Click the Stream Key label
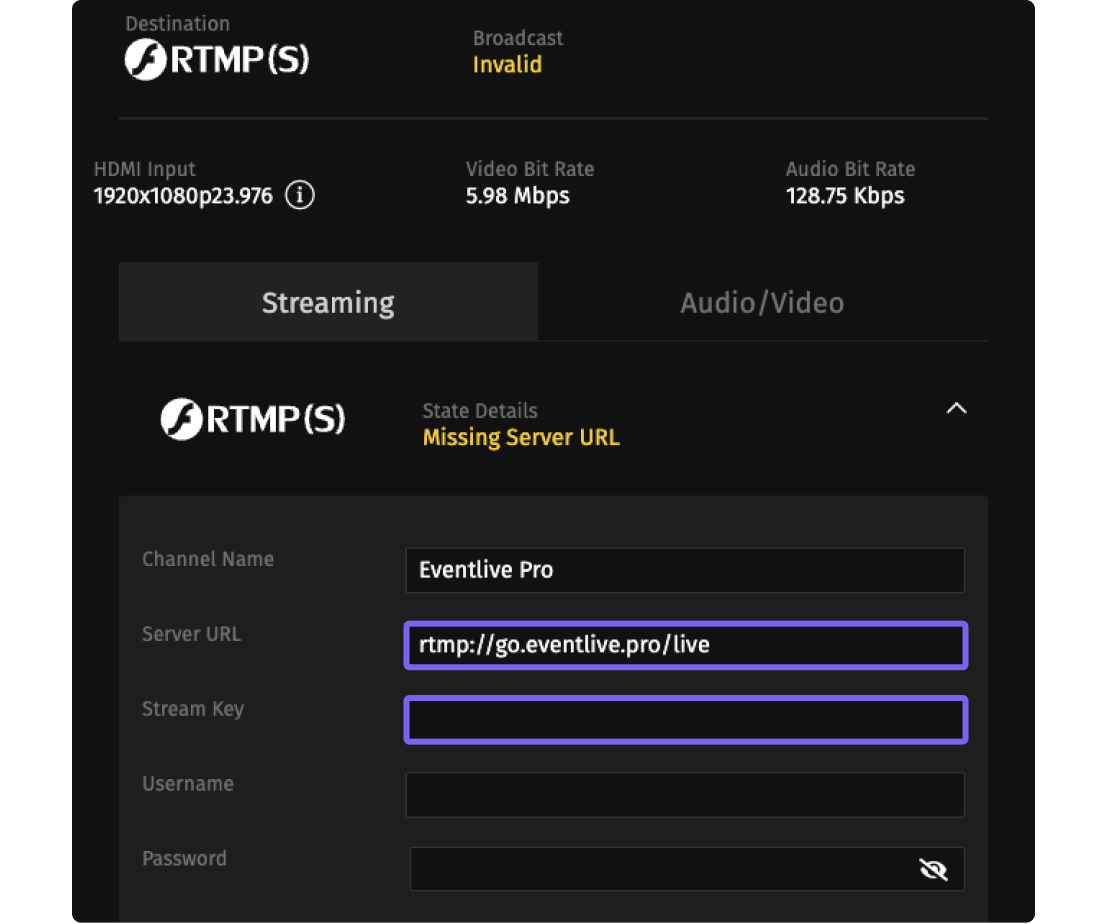This screenshot has width=1104, height=924. tap(193, 709)
